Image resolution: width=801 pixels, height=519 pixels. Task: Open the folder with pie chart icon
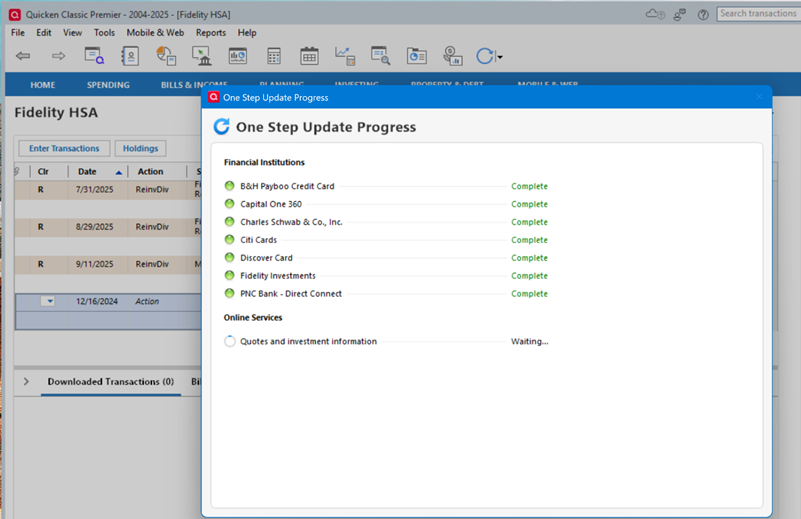point(417,56)
